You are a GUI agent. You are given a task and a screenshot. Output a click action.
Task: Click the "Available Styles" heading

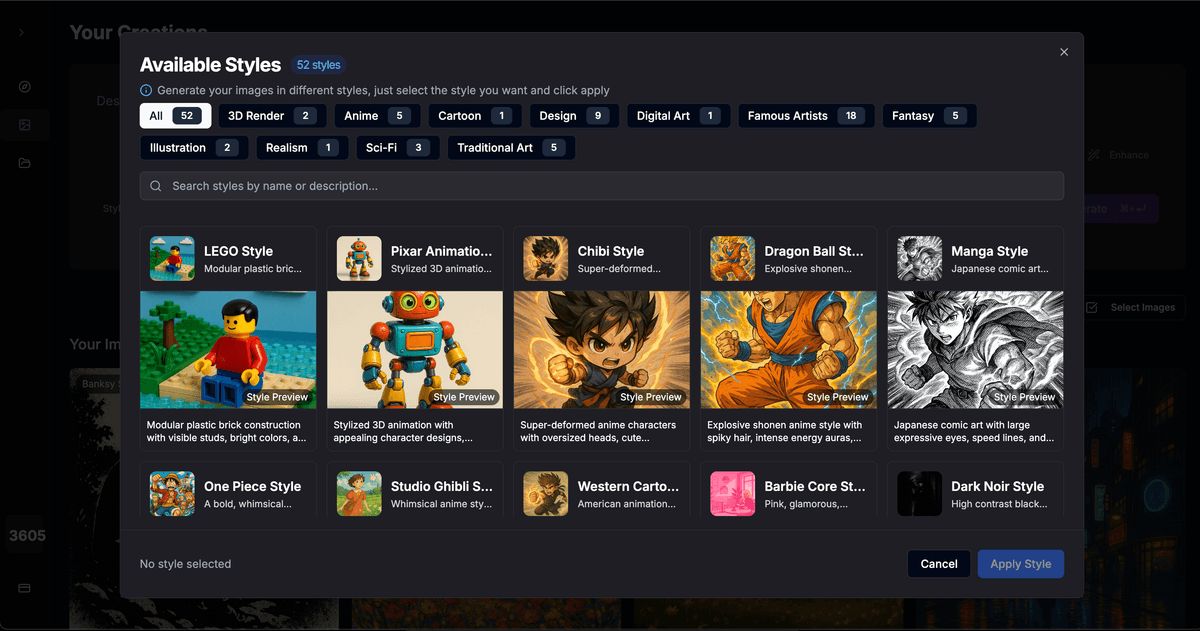(x=210, y=65)
